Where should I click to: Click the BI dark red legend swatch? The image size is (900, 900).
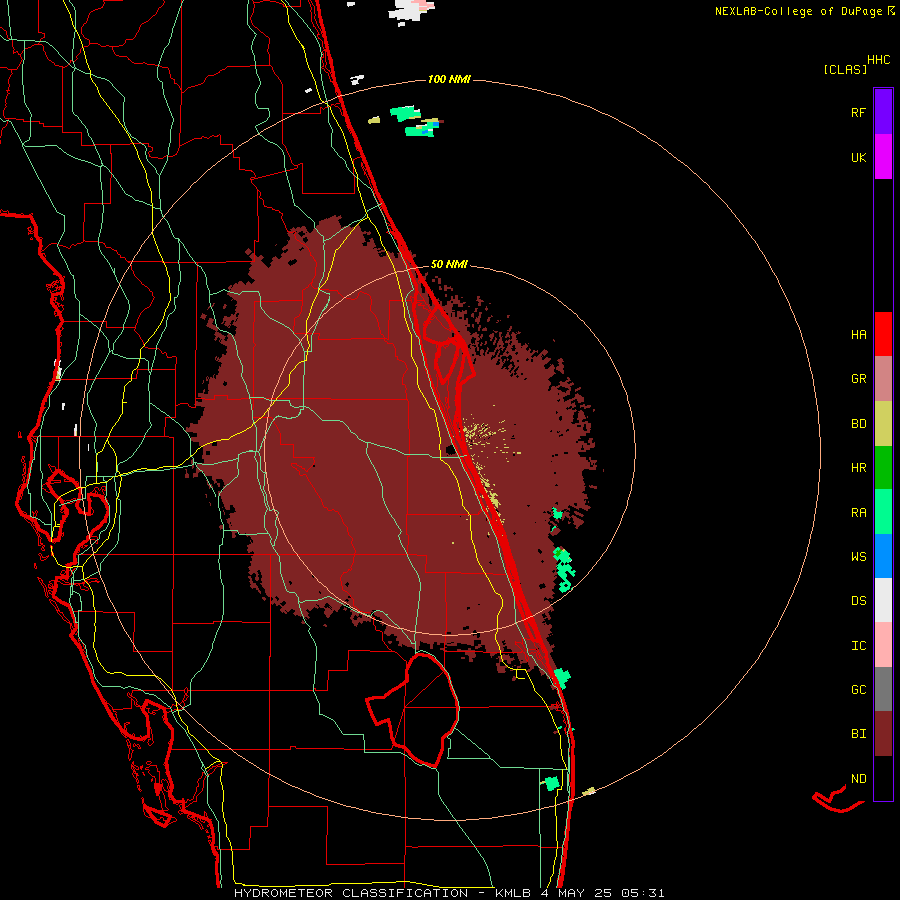[883, 734]
